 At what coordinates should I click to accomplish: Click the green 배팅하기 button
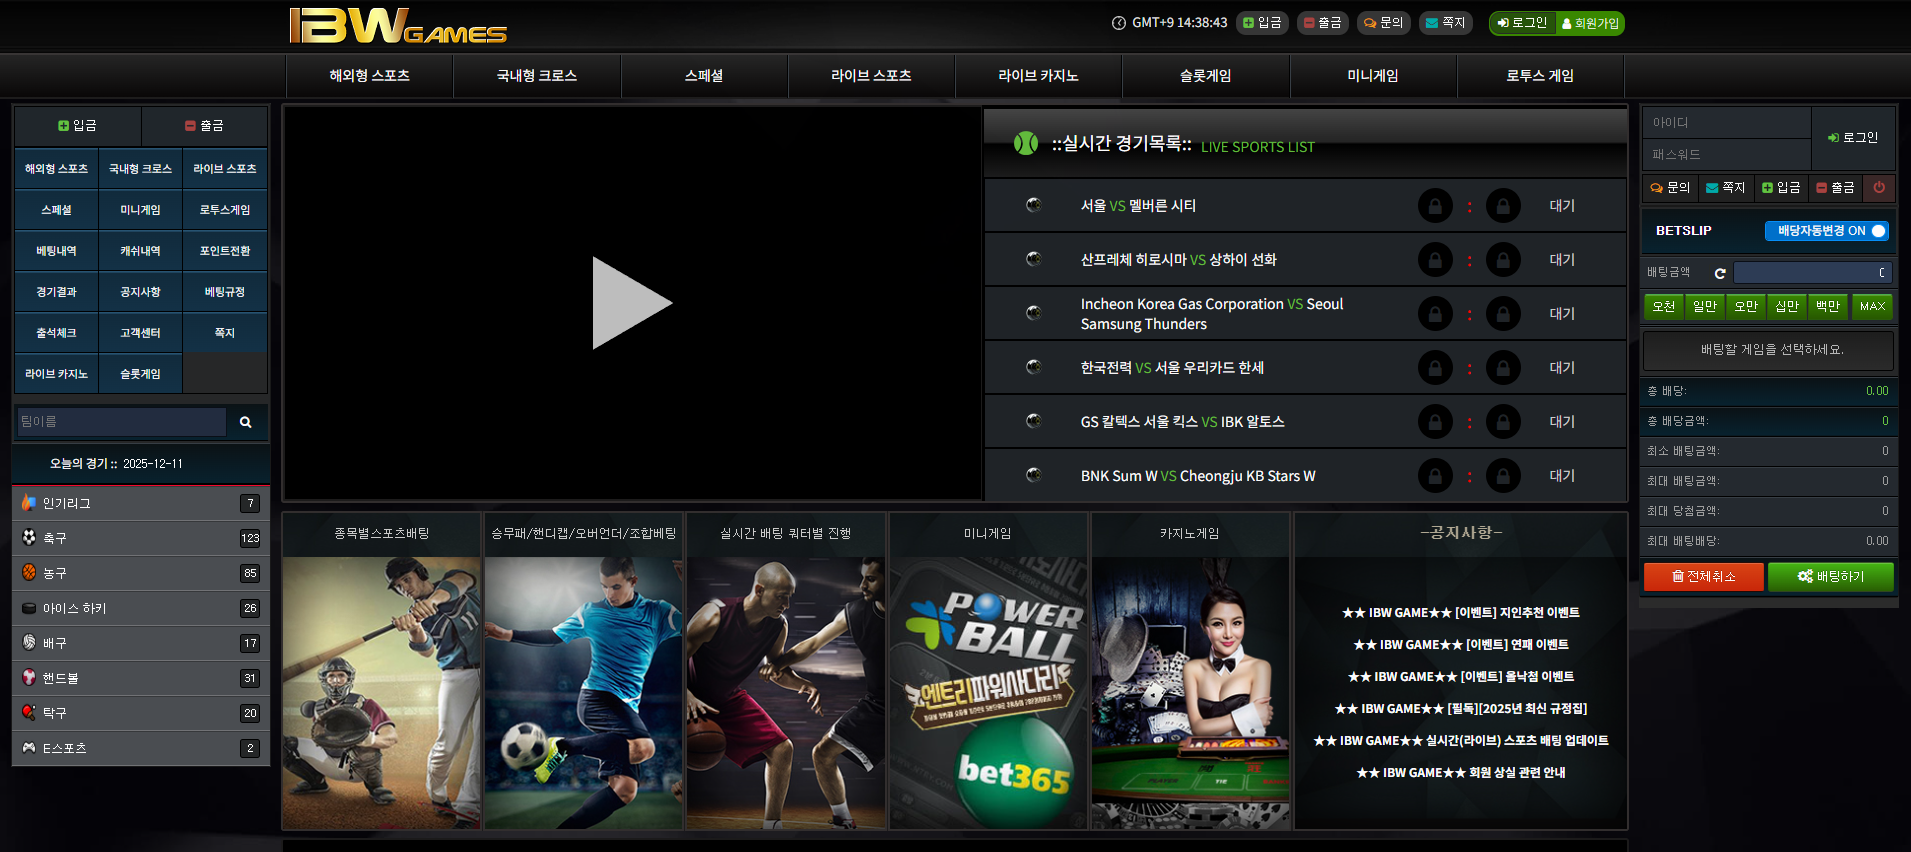(1830, 576)
